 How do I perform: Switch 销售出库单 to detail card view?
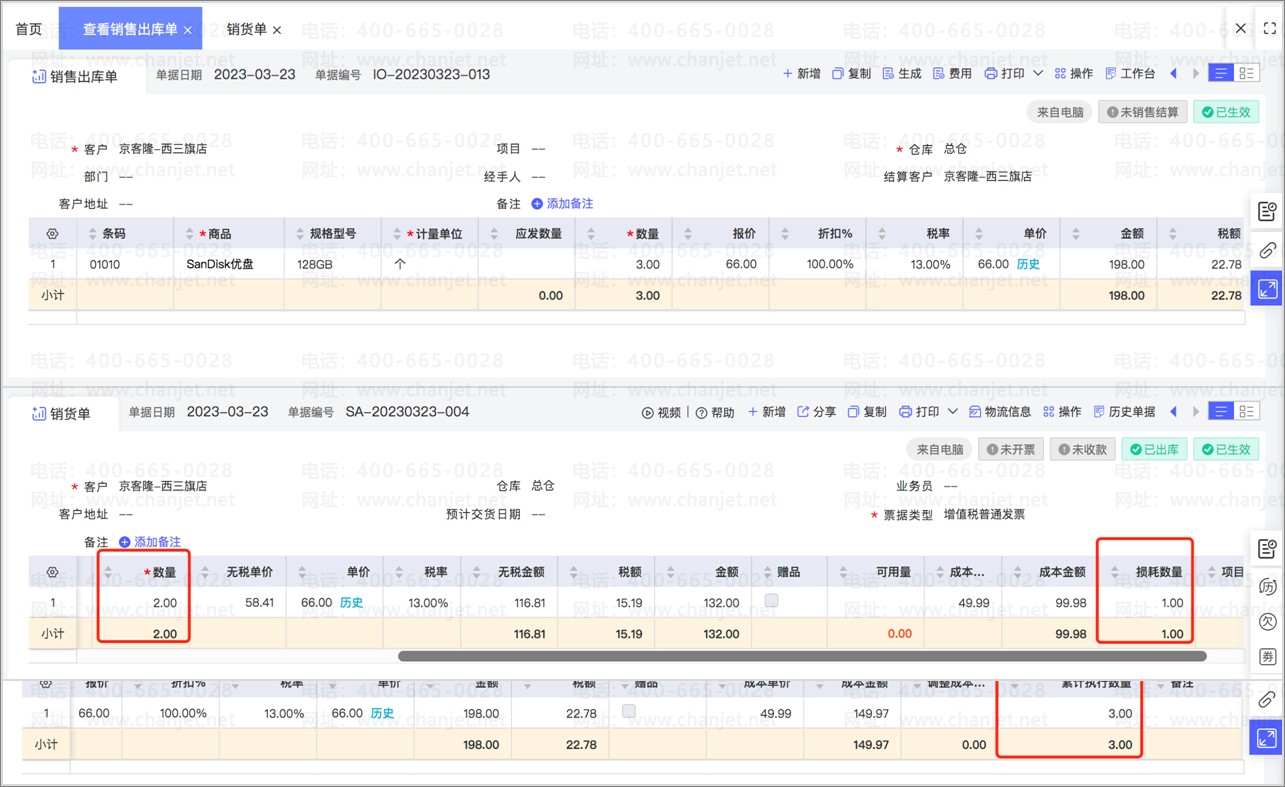coord(1246,73)
